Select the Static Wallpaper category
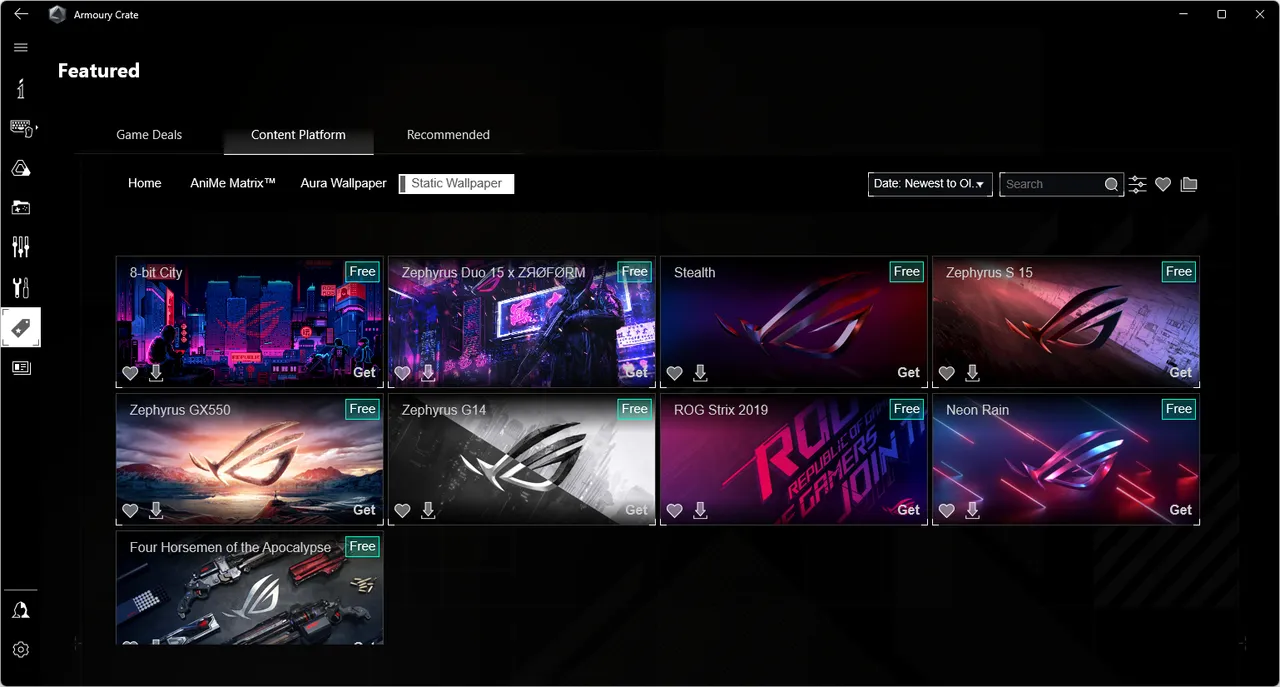The width and height of the screenshot is (1280, 687). pos(456,184)
